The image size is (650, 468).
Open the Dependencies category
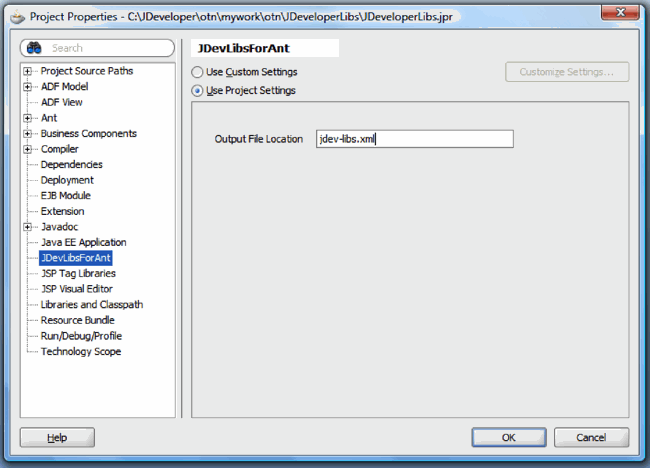71,165
